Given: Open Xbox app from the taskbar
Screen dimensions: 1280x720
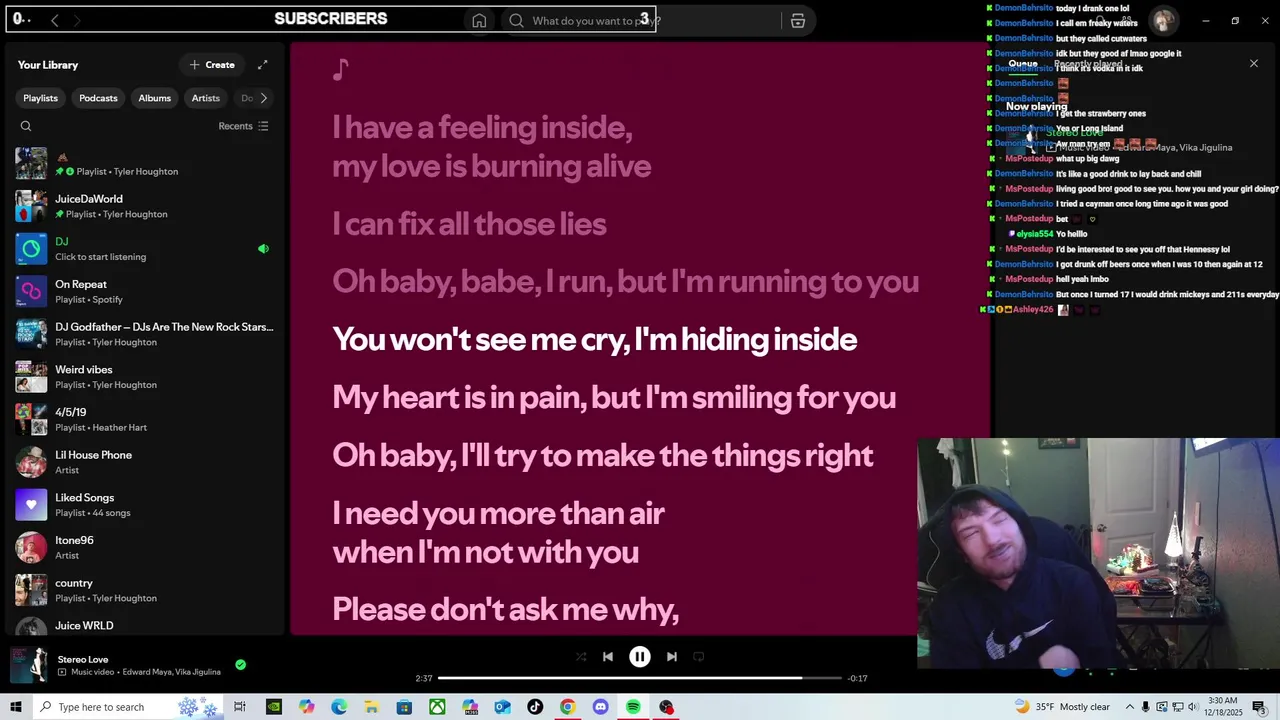Looking at the screenshot, I should (437, 707).
